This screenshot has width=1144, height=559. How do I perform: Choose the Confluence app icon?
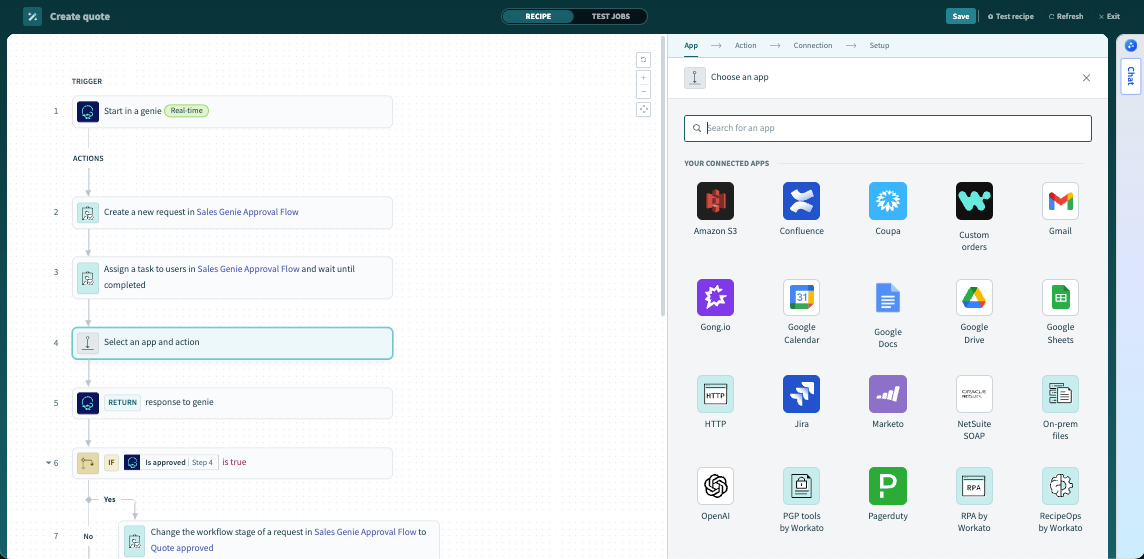point(801,201)
